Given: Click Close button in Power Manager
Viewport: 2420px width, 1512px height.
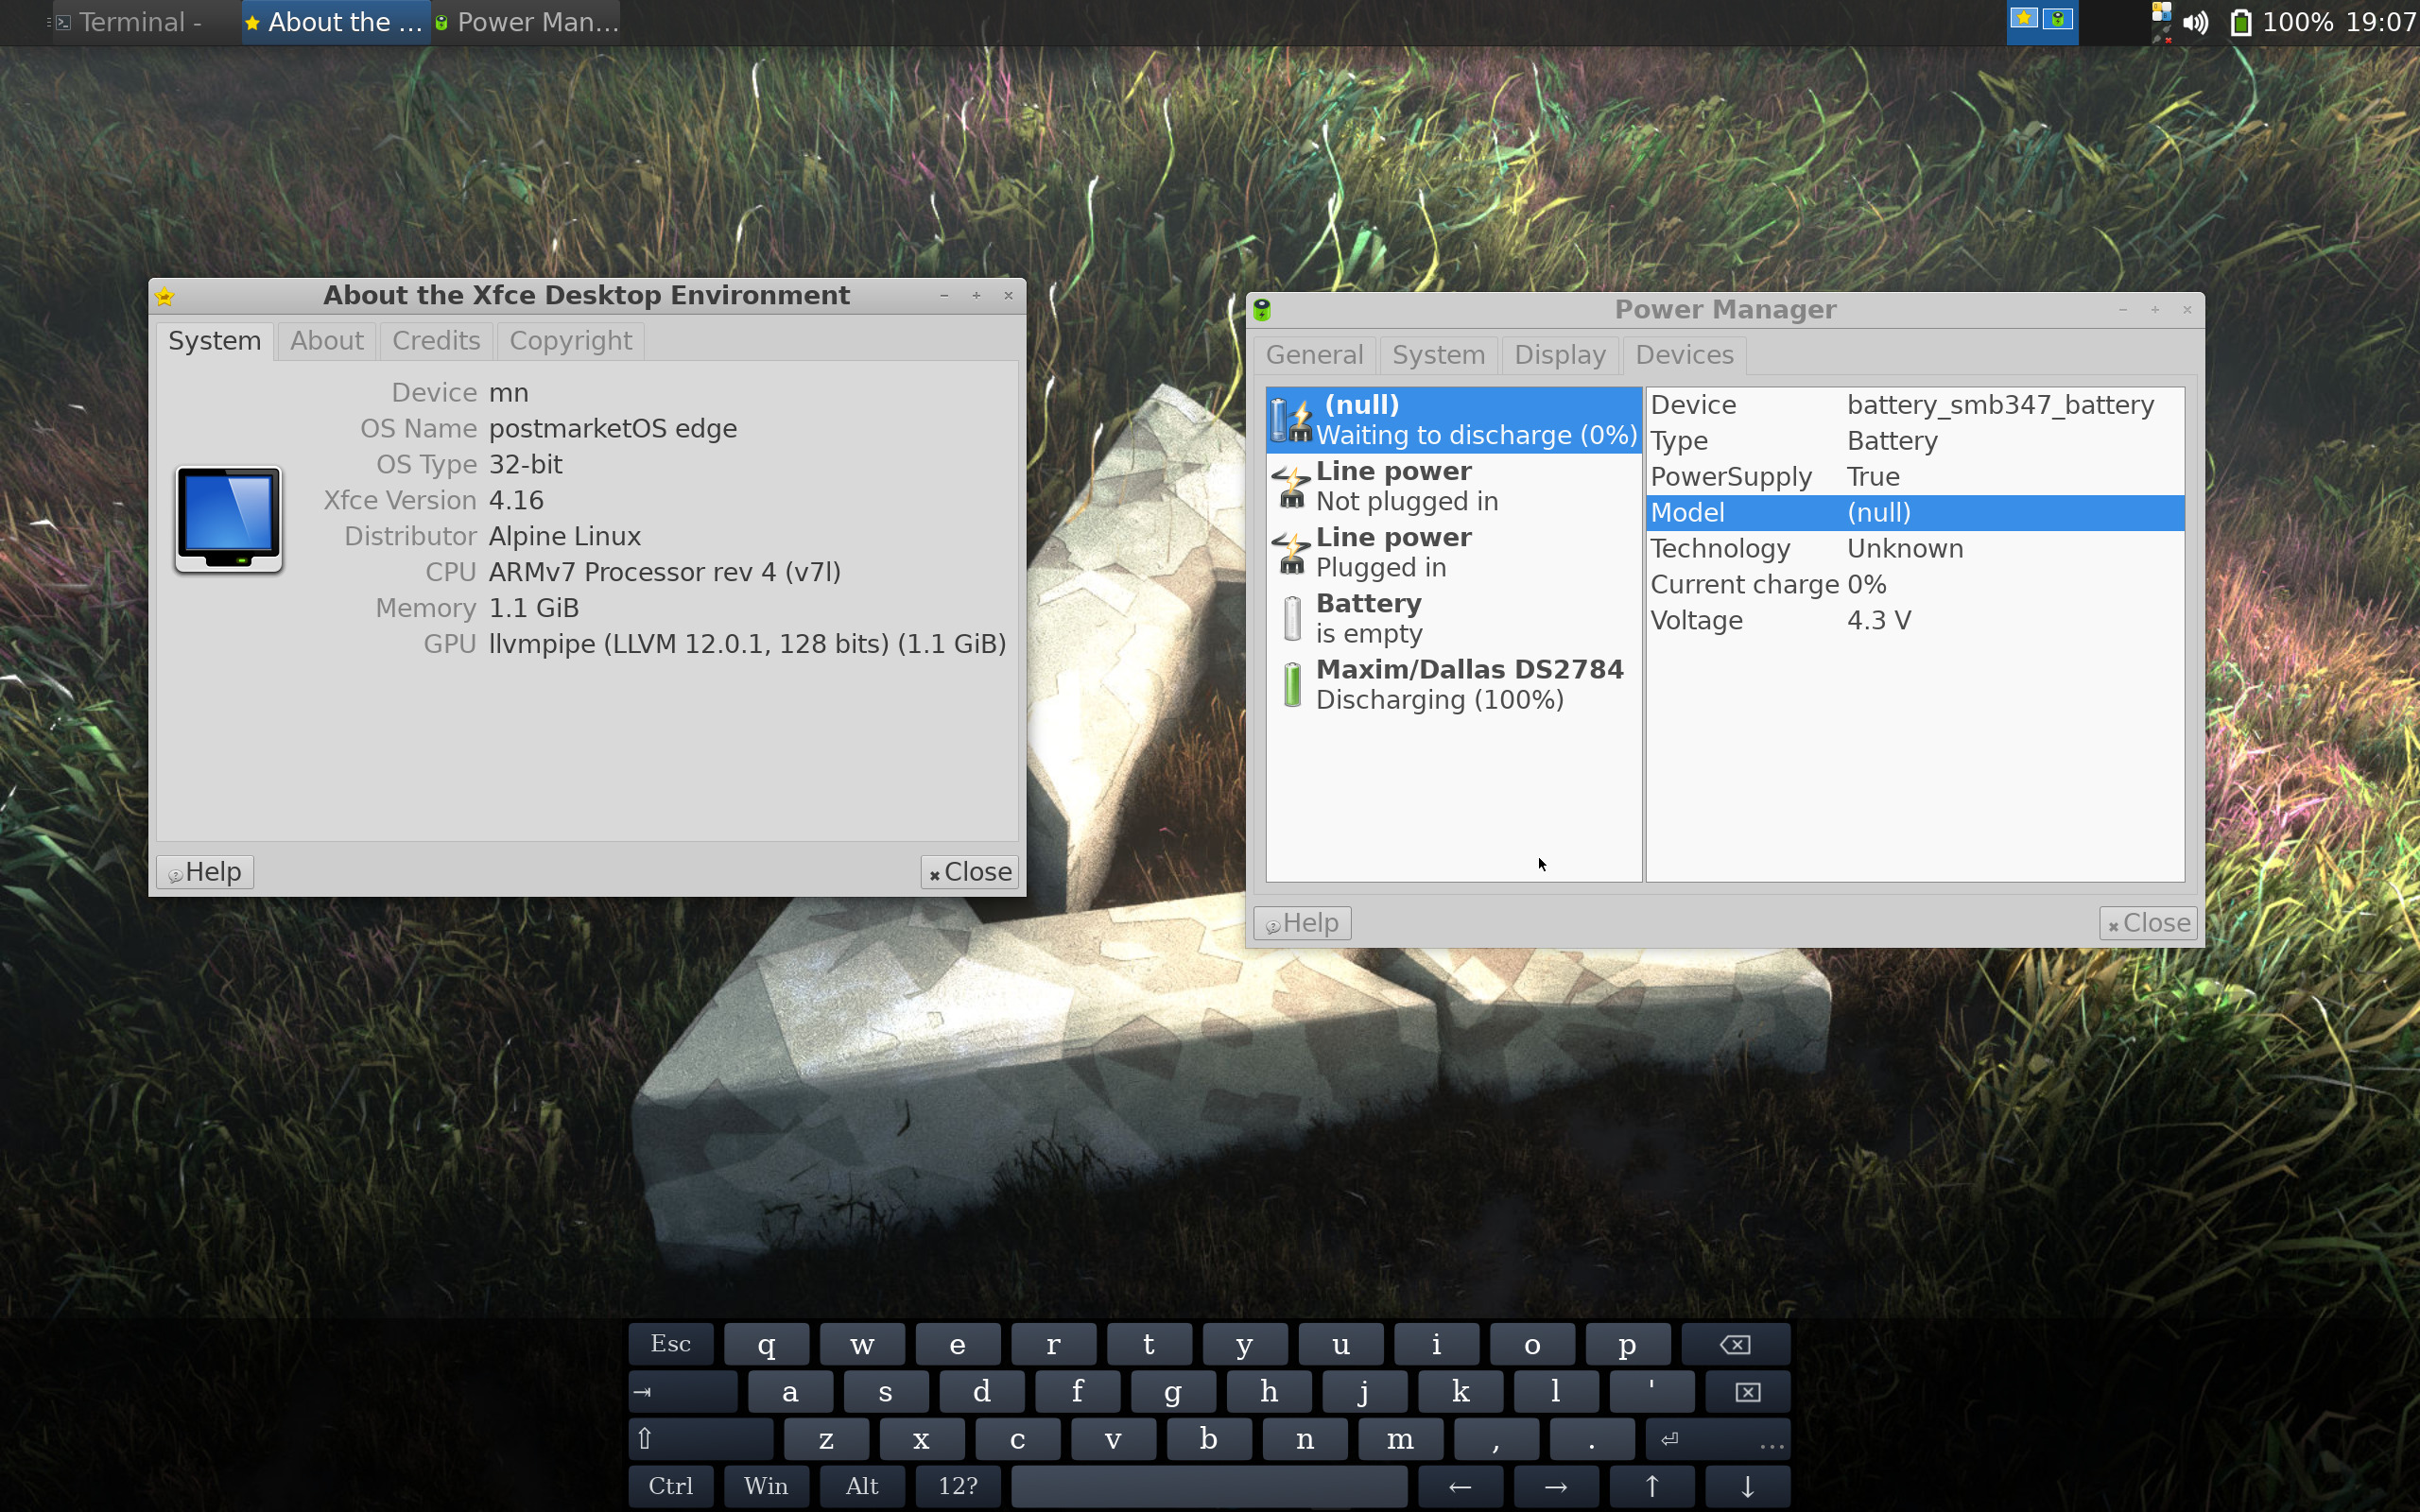Looking at the screenshot, I should pyautogui.click(x=2147, y=923).
